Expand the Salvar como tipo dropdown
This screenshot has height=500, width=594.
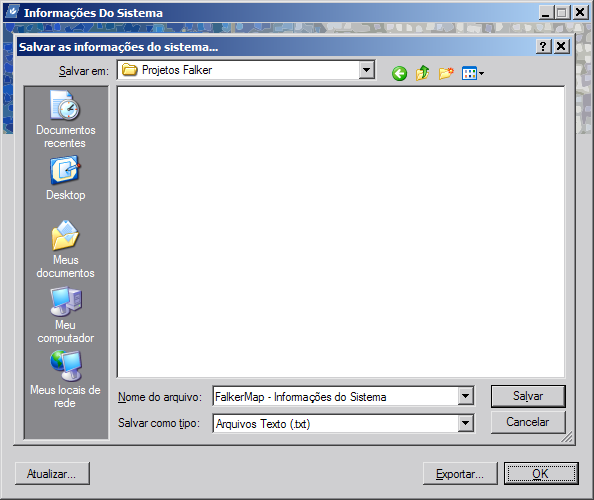point(465,423)
